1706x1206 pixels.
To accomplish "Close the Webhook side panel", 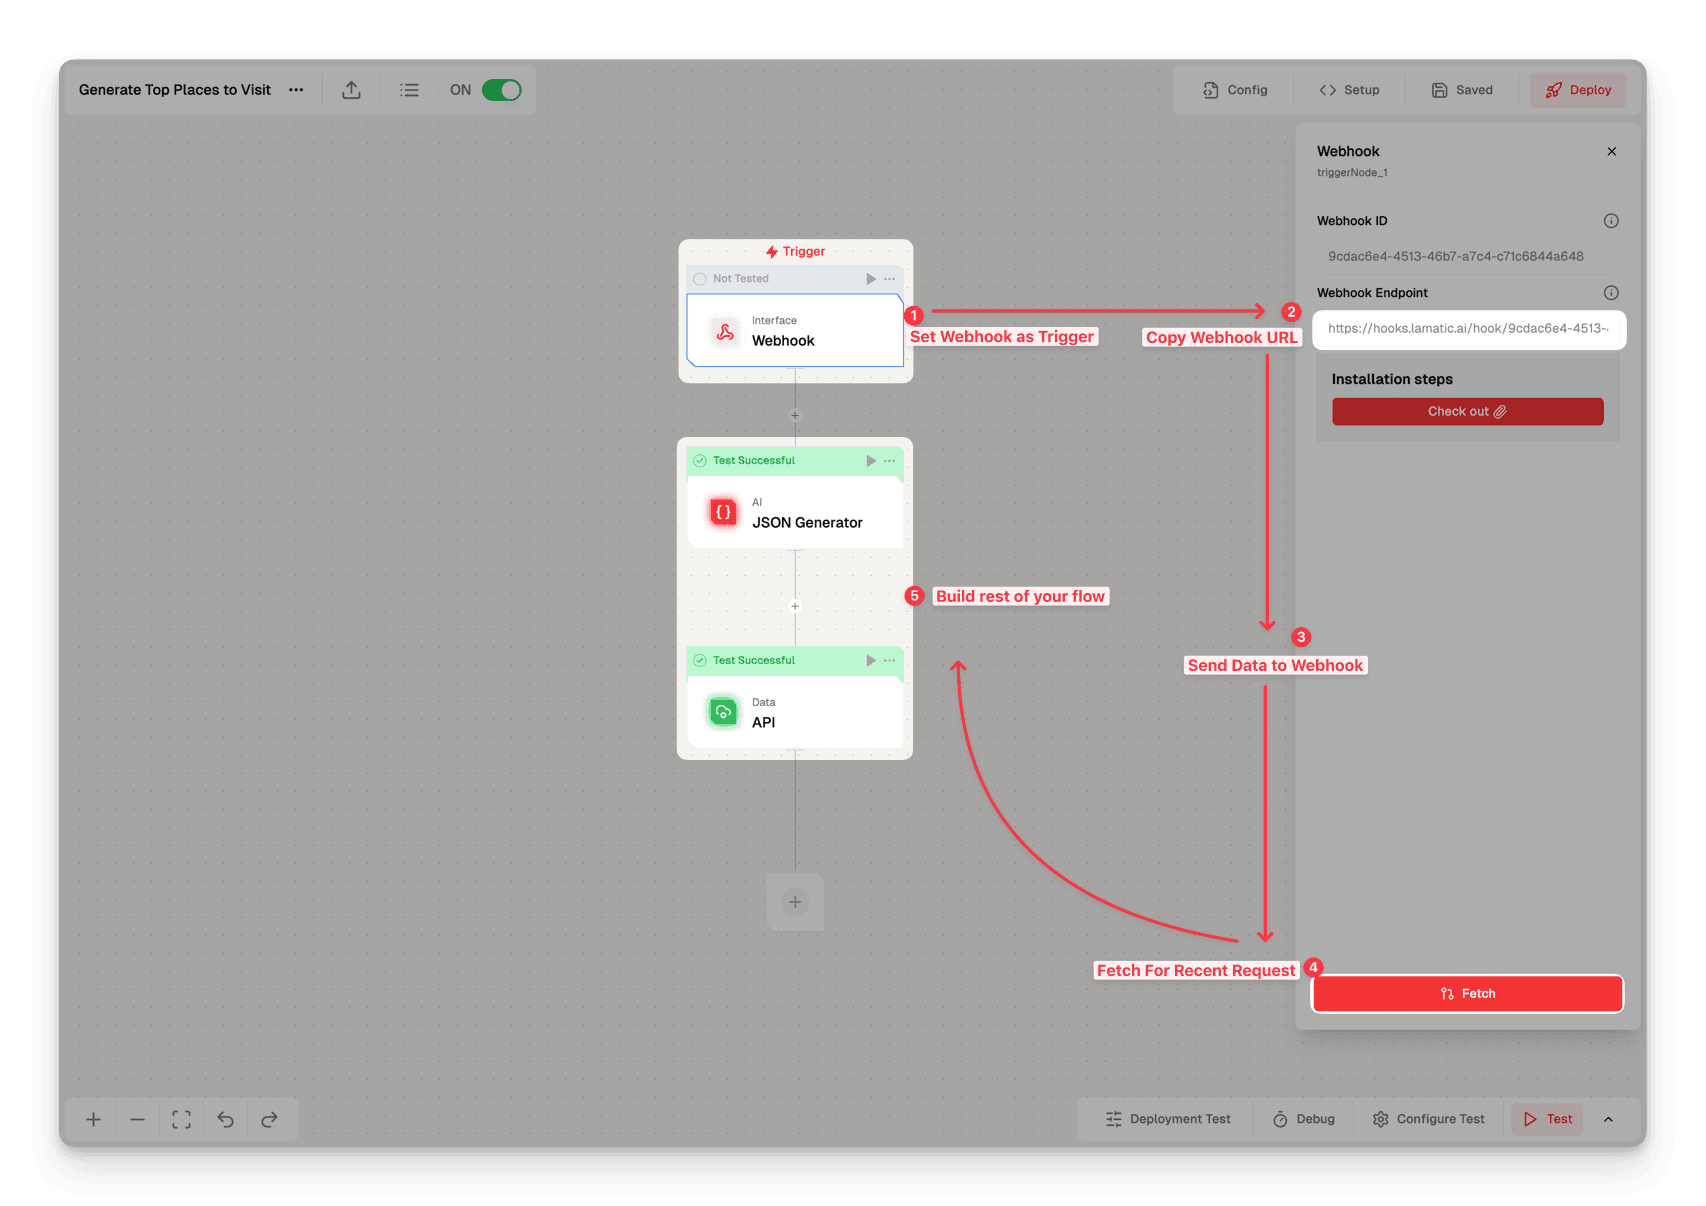I will click(1611, 152).
